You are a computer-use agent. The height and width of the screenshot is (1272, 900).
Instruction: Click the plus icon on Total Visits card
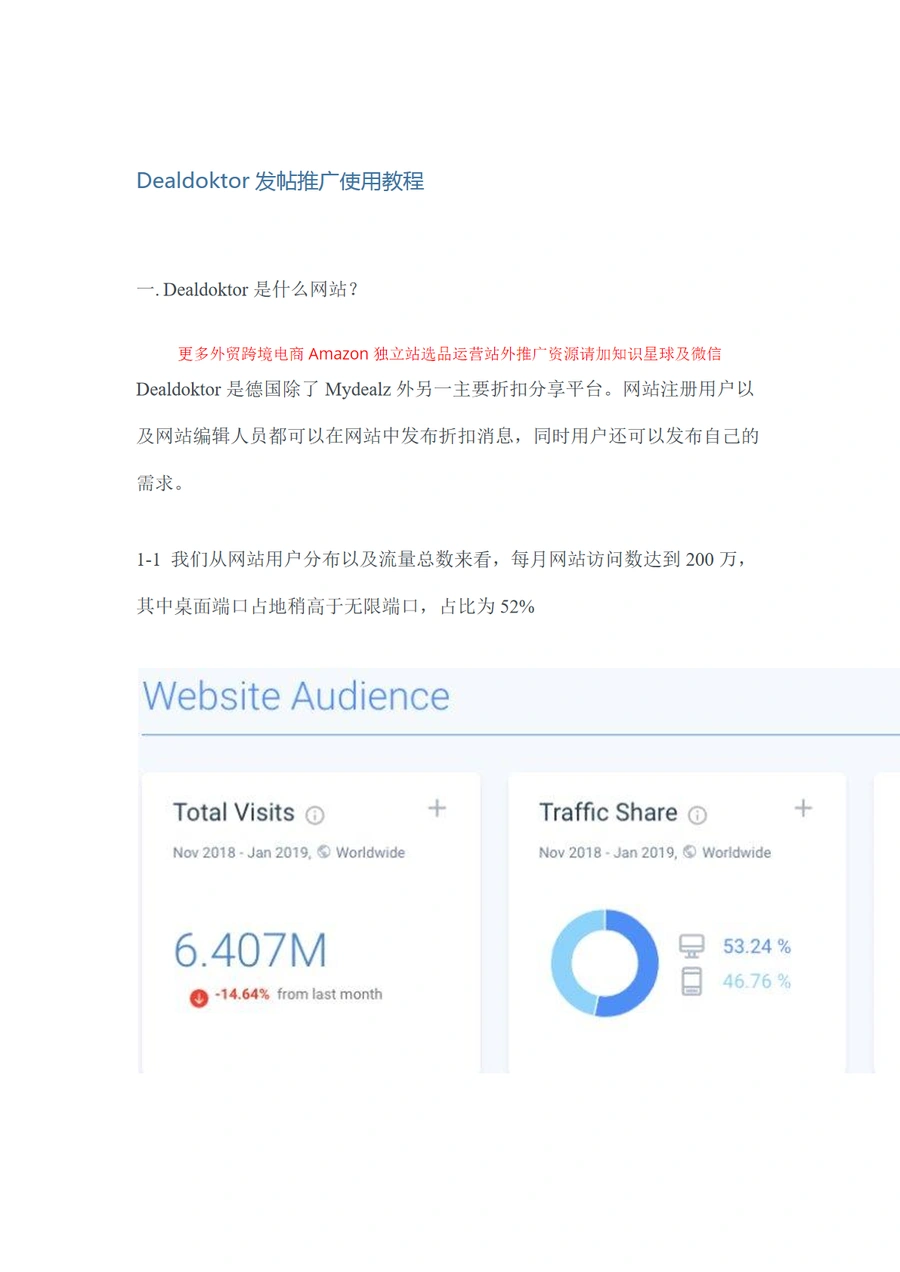click(x=437, y=808)
